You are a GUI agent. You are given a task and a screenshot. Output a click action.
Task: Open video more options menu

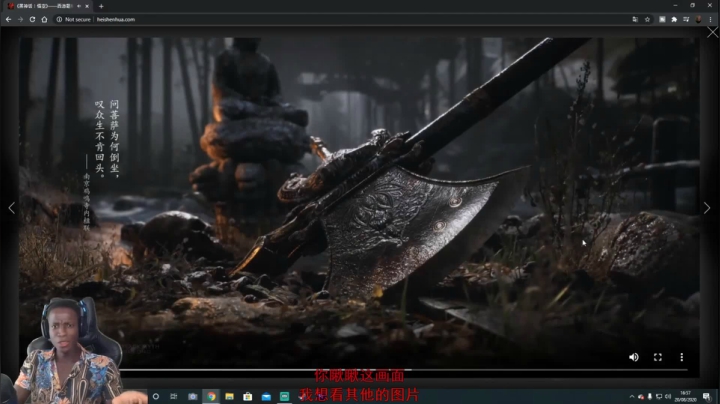pyautogui.click(x=681, y=357)
